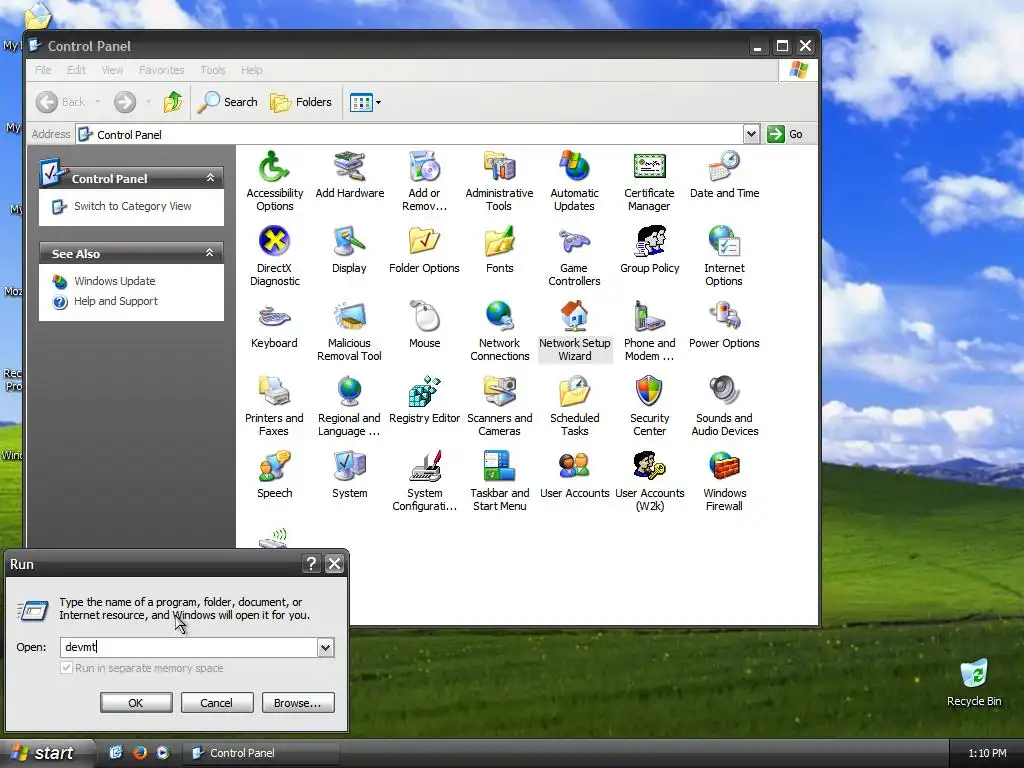Open the Back button history arrow
This screenshot has height=768, width=1024.
98,102
